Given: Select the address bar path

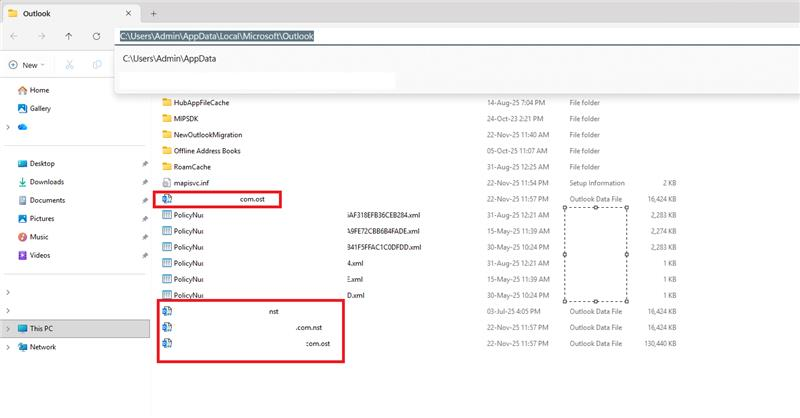Looking at the screenshot, I should pyautogui.click(x=217, y=36).
